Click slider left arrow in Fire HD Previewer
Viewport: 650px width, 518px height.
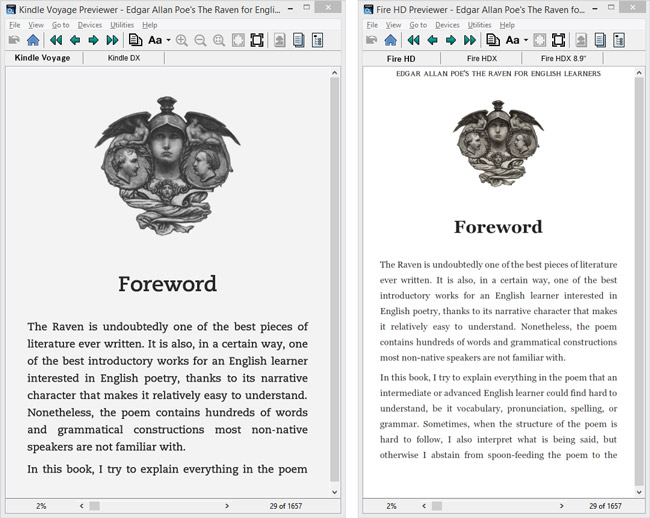(424, 506)
